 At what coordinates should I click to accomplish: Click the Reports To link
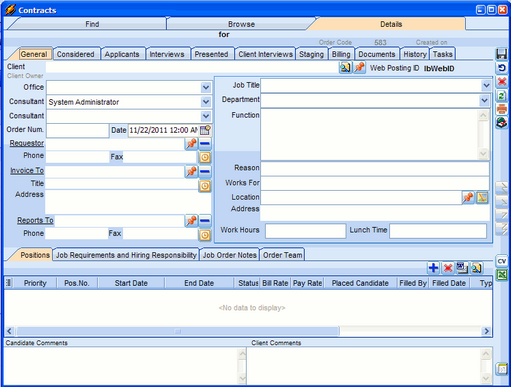coord(35,220)
